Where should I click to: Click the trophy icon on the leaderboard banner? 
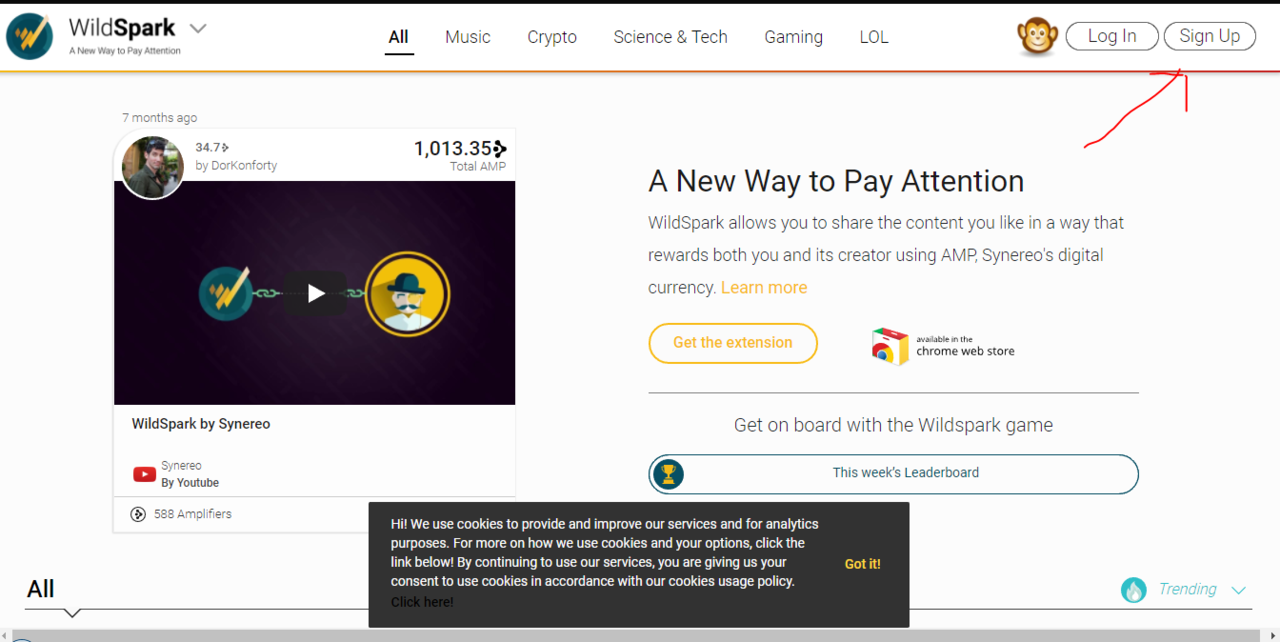click(x=668, y=474)
